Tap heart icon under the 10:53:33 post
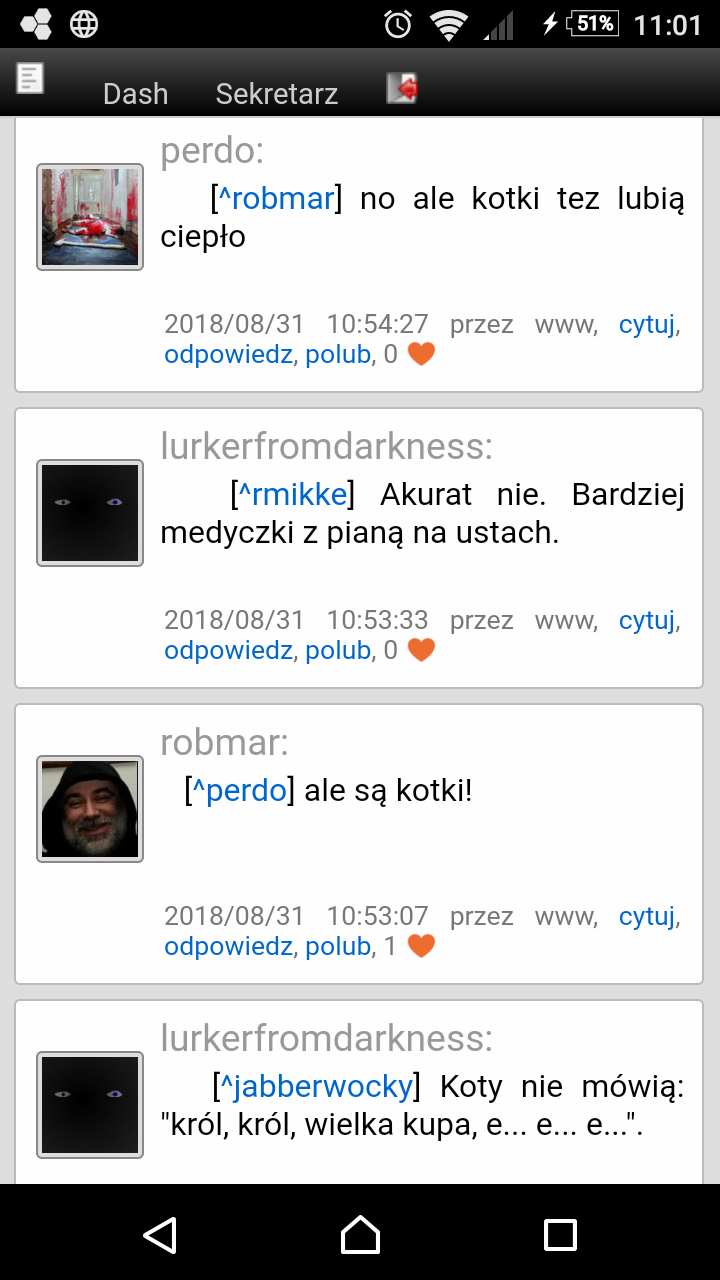Image resolution: width=720 pixels, height=1280 pixels. (x=421, y=650)
